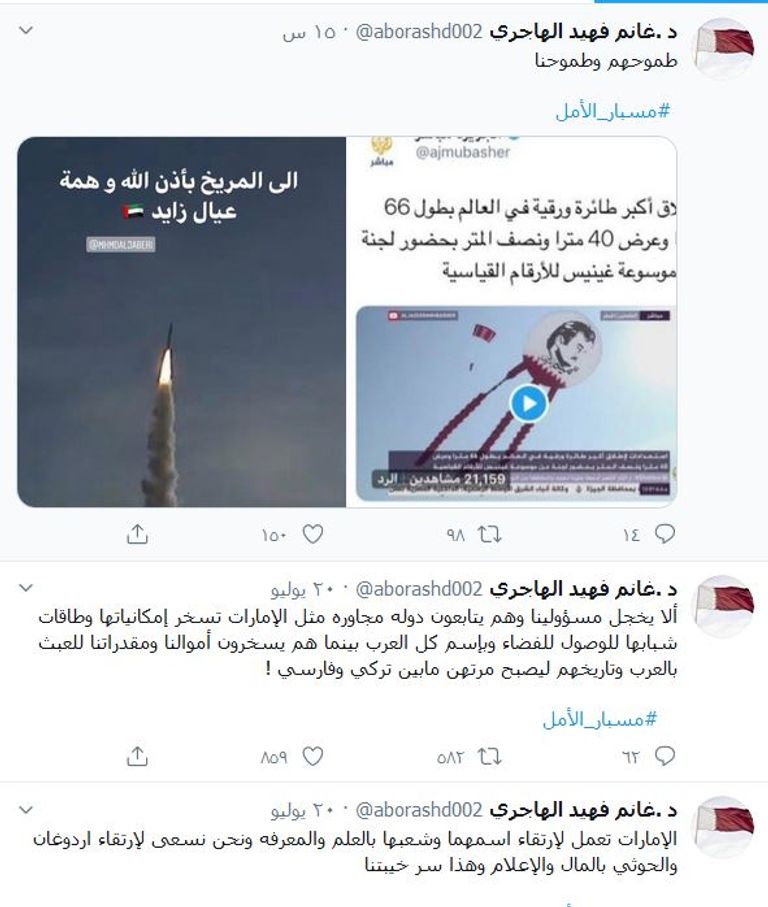Open hashtag link in the first tweet
Screen dimensions: 768x907
coord(612,110)
